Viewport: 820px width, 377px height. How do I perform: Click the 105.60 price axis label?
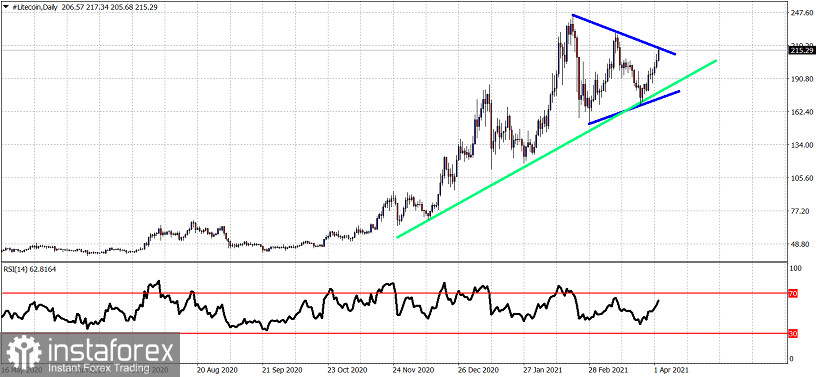point(802,178)
